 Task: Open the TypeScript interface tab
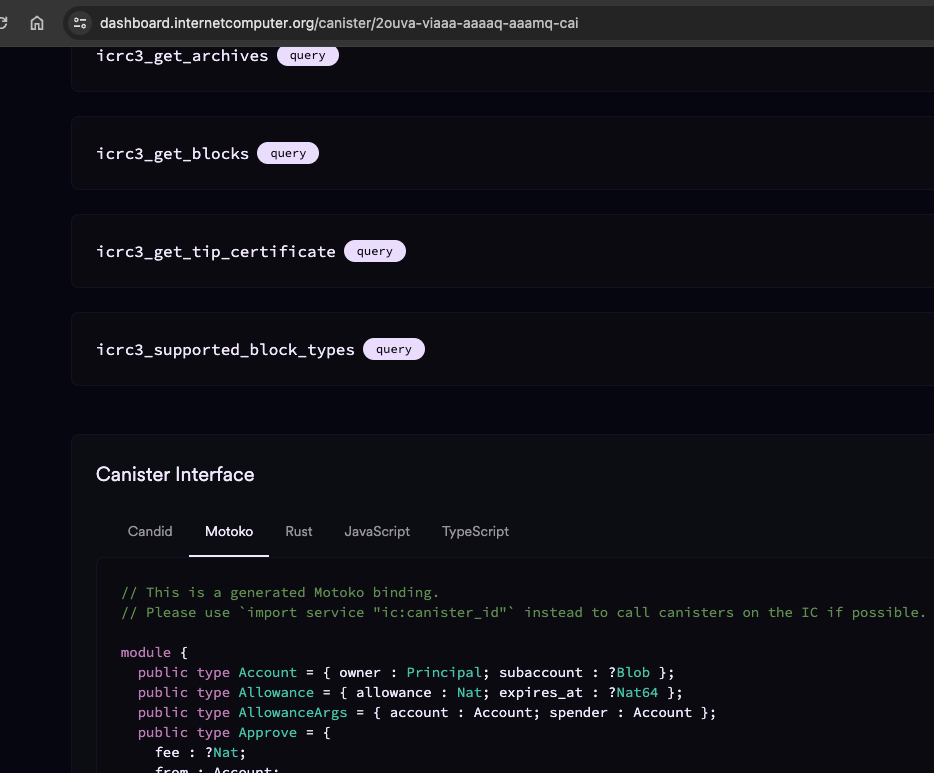coord(475,531)
